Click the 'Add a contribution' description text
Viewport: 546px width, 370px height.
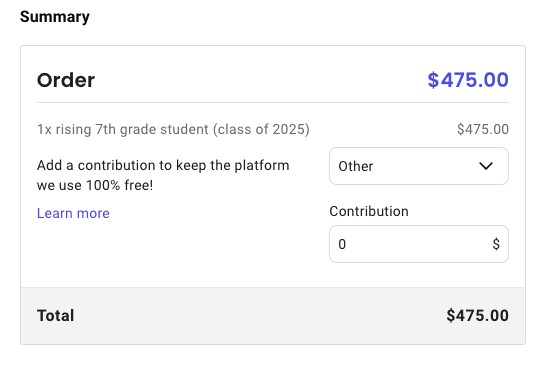coord(163,175)
